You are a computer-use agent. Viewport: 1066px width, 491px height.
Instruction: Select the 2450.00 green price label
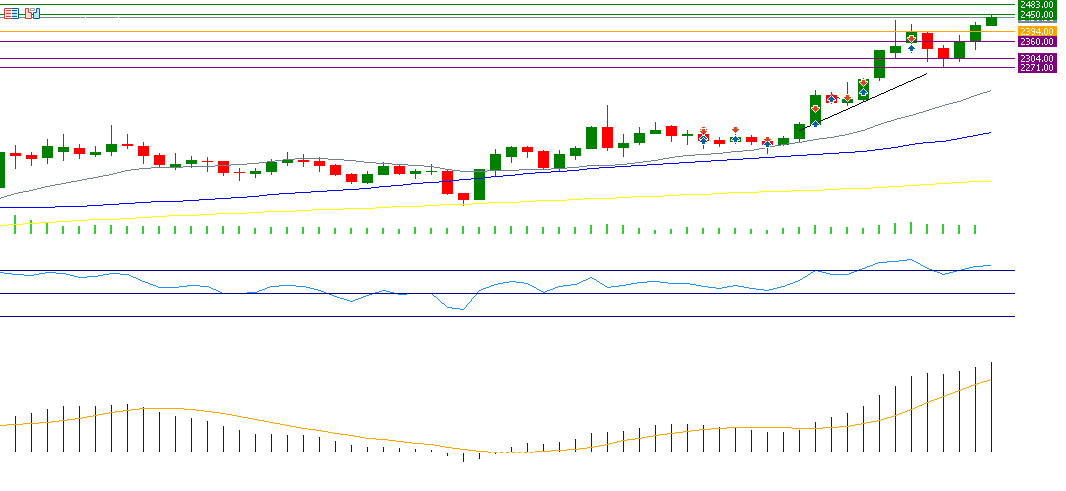(1036, 15)
